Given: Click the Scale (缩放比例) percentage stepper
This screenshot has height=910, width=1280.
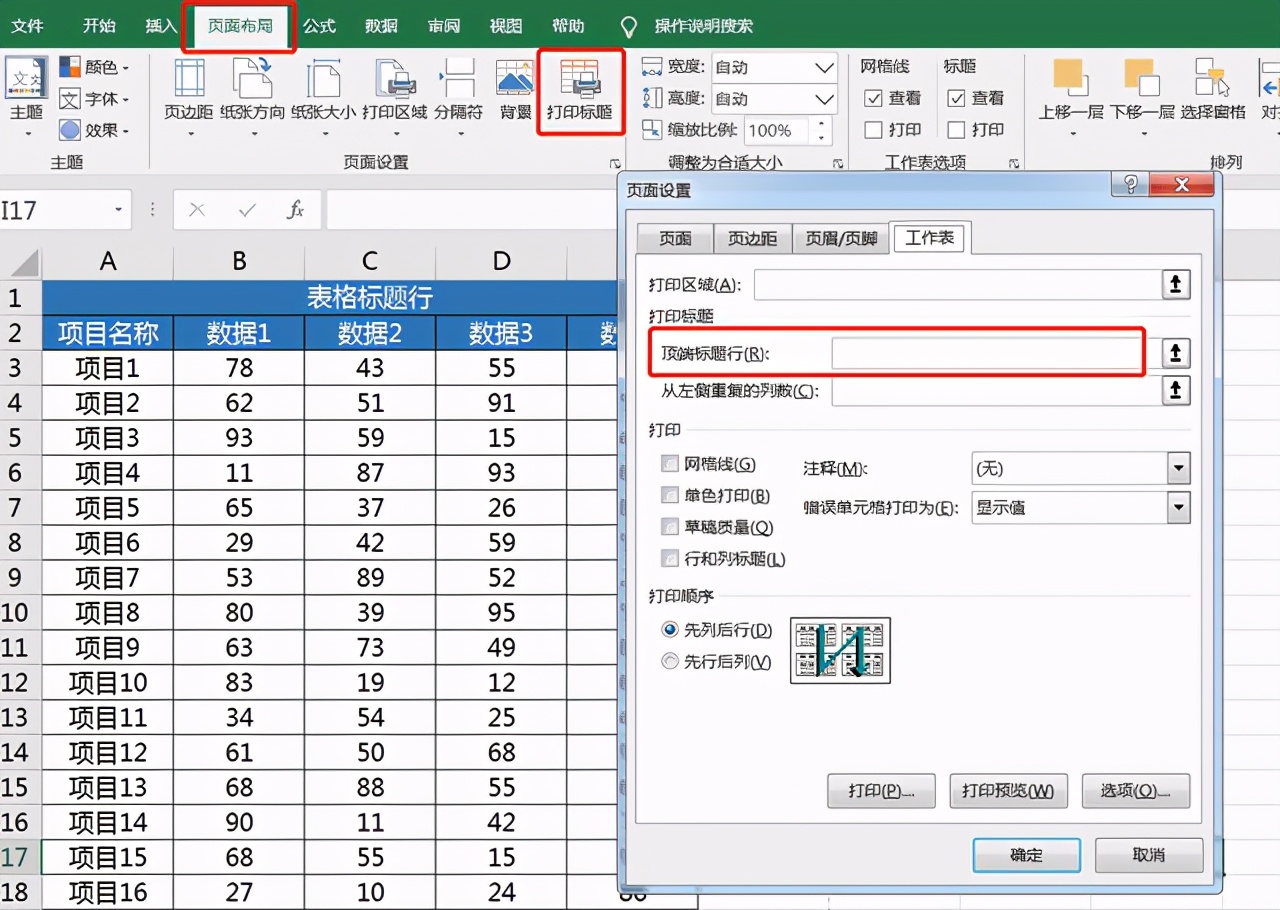Looking at the screenshot, I should coord(822,130).
